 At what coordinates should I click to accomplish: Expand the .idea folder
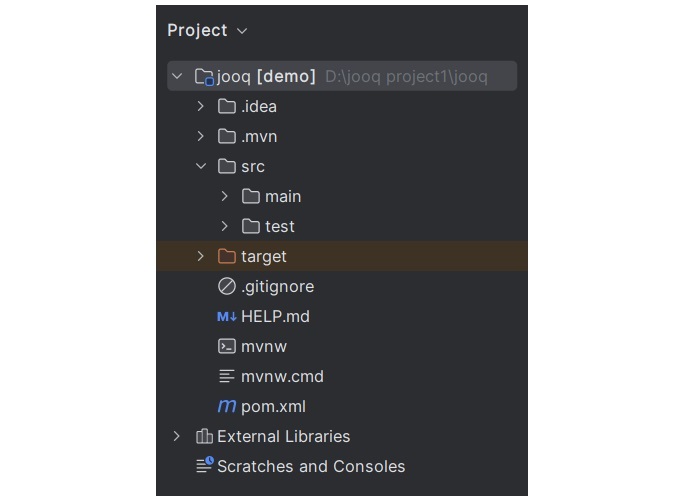201,106
